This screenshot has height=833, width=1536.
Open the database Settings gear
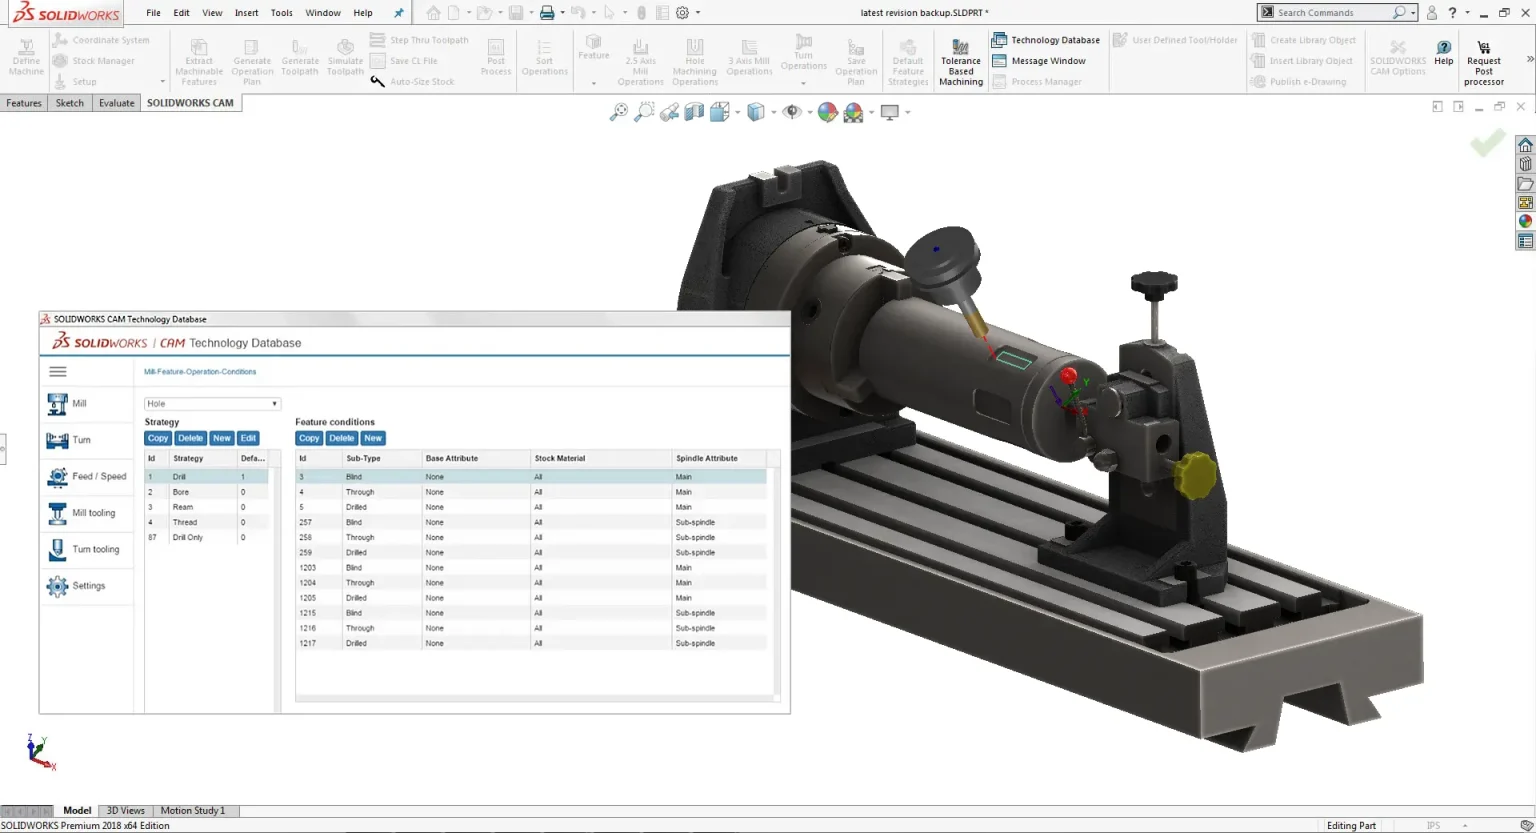57,586
